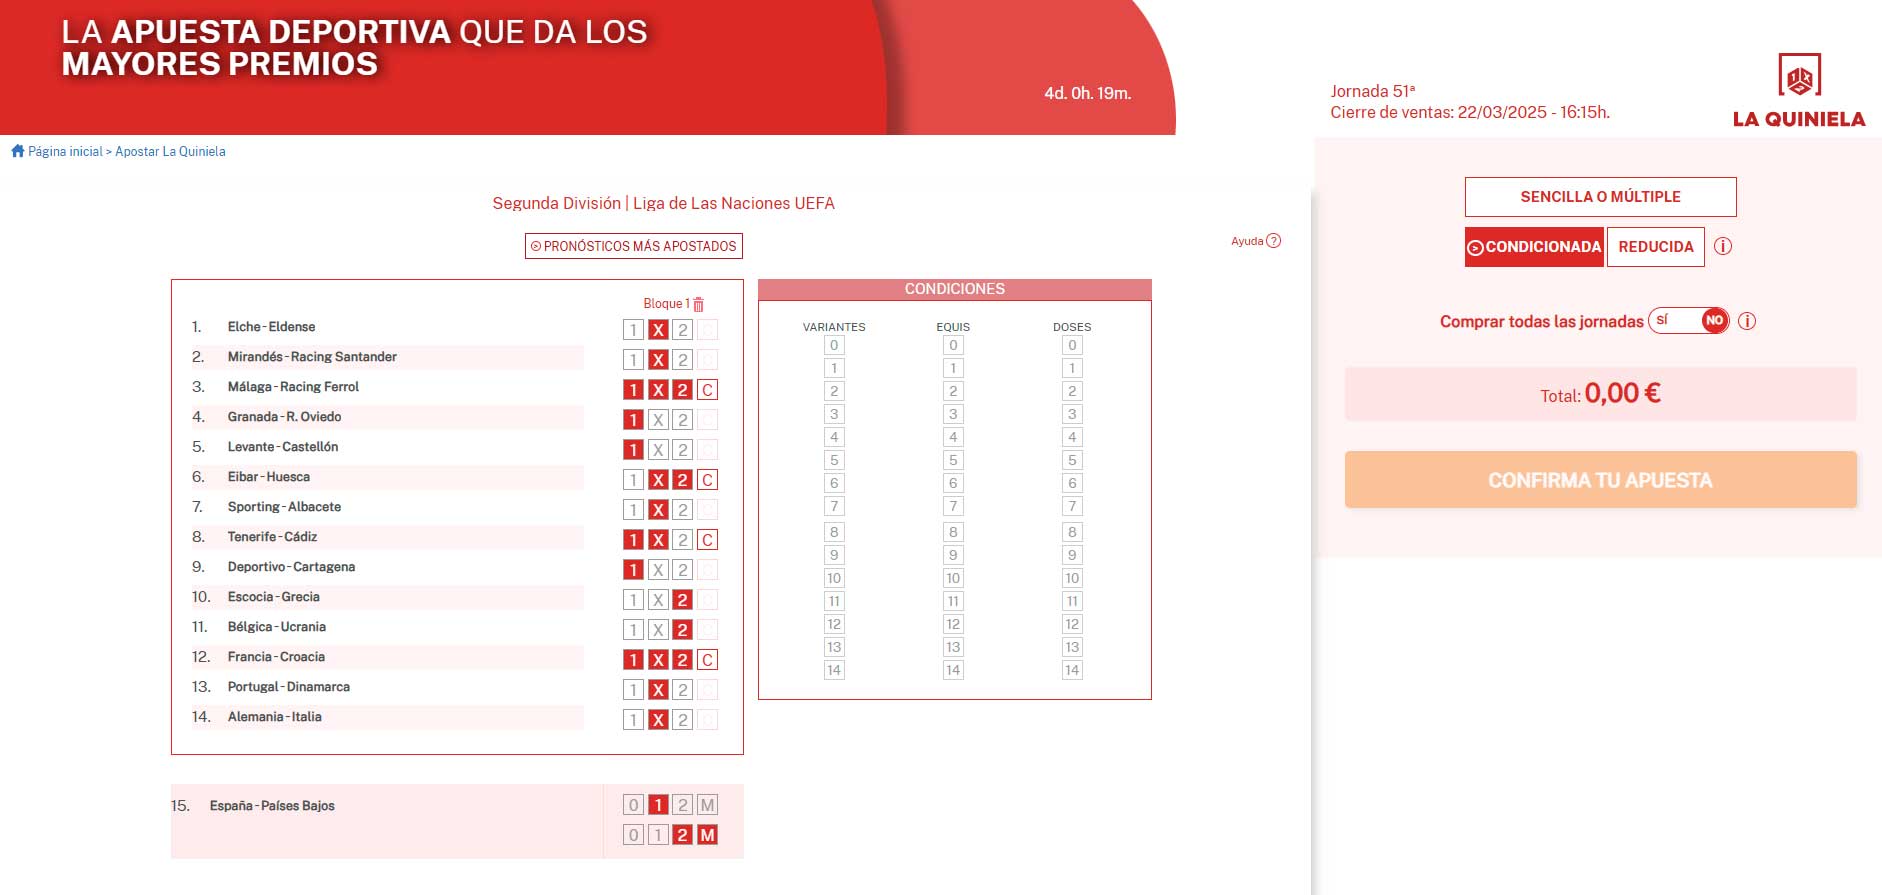
Task: Toggle C condition for Málaga-Racing Ferrol
Action: click(707, 390)
